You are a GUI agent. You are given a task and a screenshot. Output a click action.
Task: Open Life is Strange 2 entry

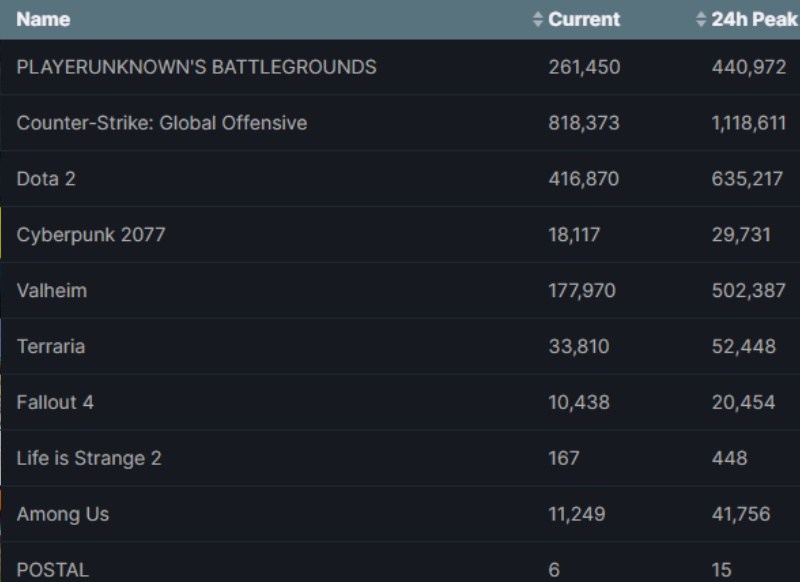click(x=89, y=459)
